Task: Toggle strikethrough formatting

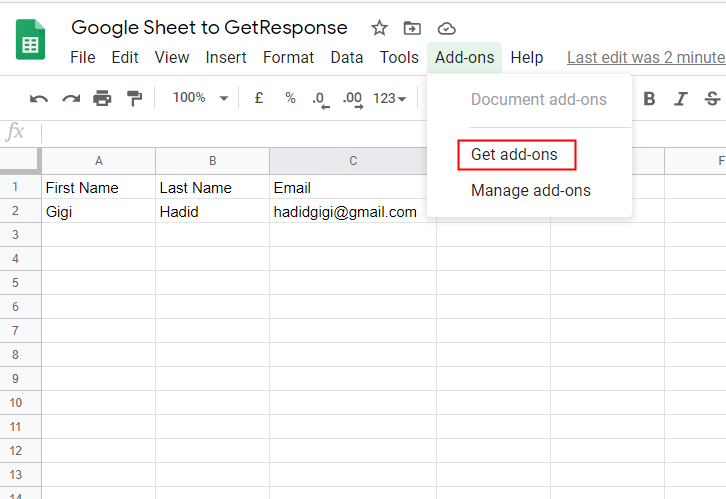Action: (712, 99)
